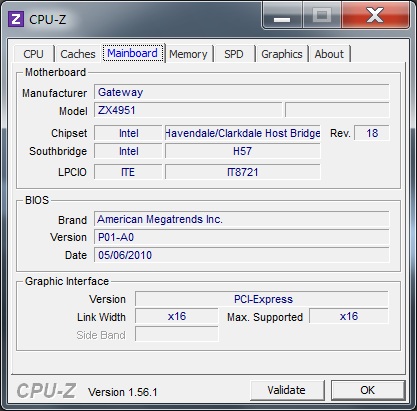Minimize the CPU-Z window
This screenshot has width=417, height=411.
[282, 16]
